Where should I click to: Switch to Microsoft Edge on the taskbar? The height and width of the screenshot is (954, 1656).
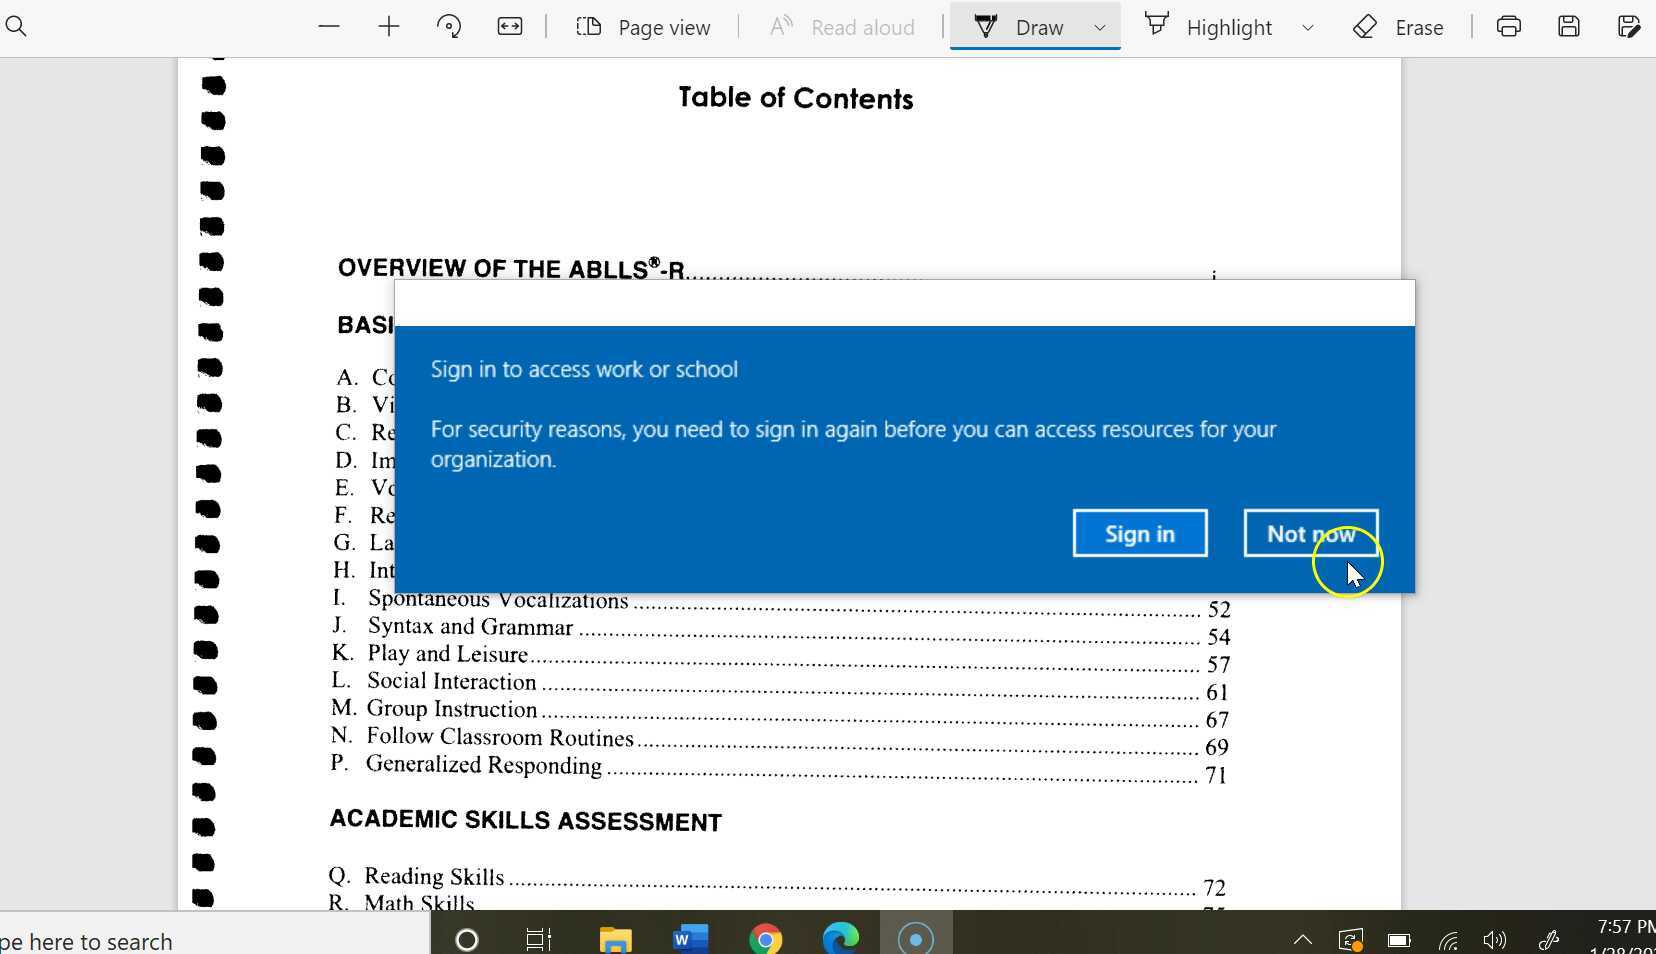point(841,939)
